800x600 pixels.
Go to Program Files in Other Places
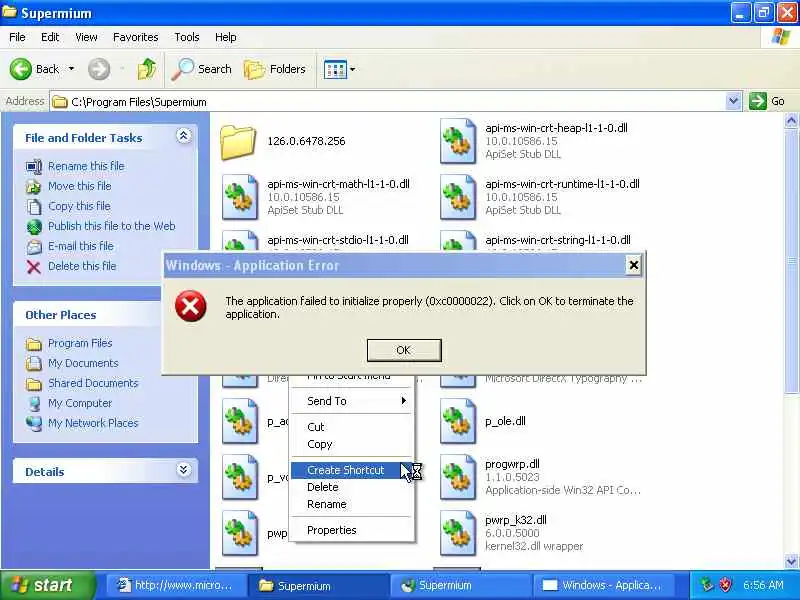pyautogui.click(x=80, y=343)
